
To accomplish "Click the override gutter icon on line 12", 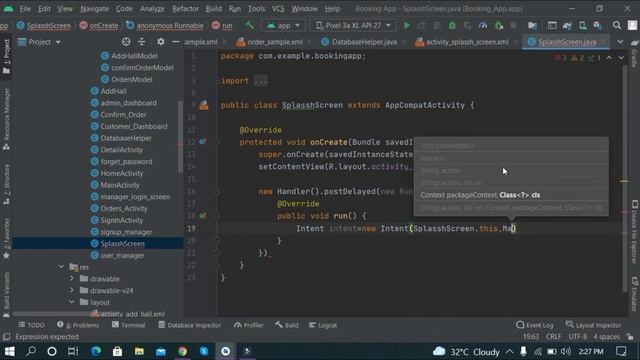I will point(203,142).
